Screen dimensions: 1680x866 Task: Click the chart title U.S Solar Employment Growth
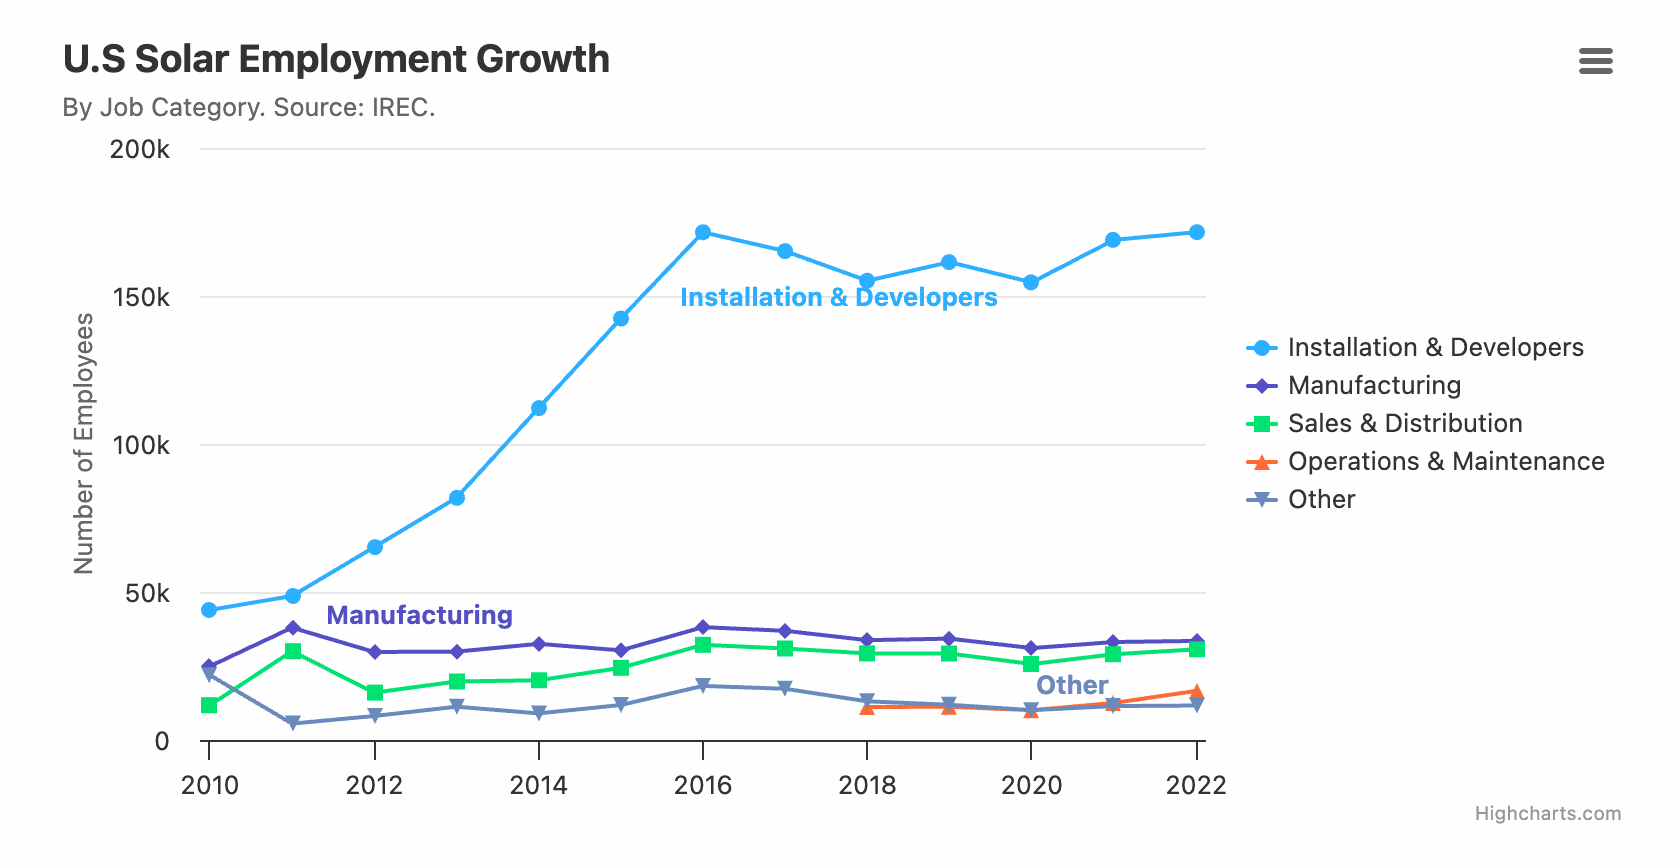[336, 59]
